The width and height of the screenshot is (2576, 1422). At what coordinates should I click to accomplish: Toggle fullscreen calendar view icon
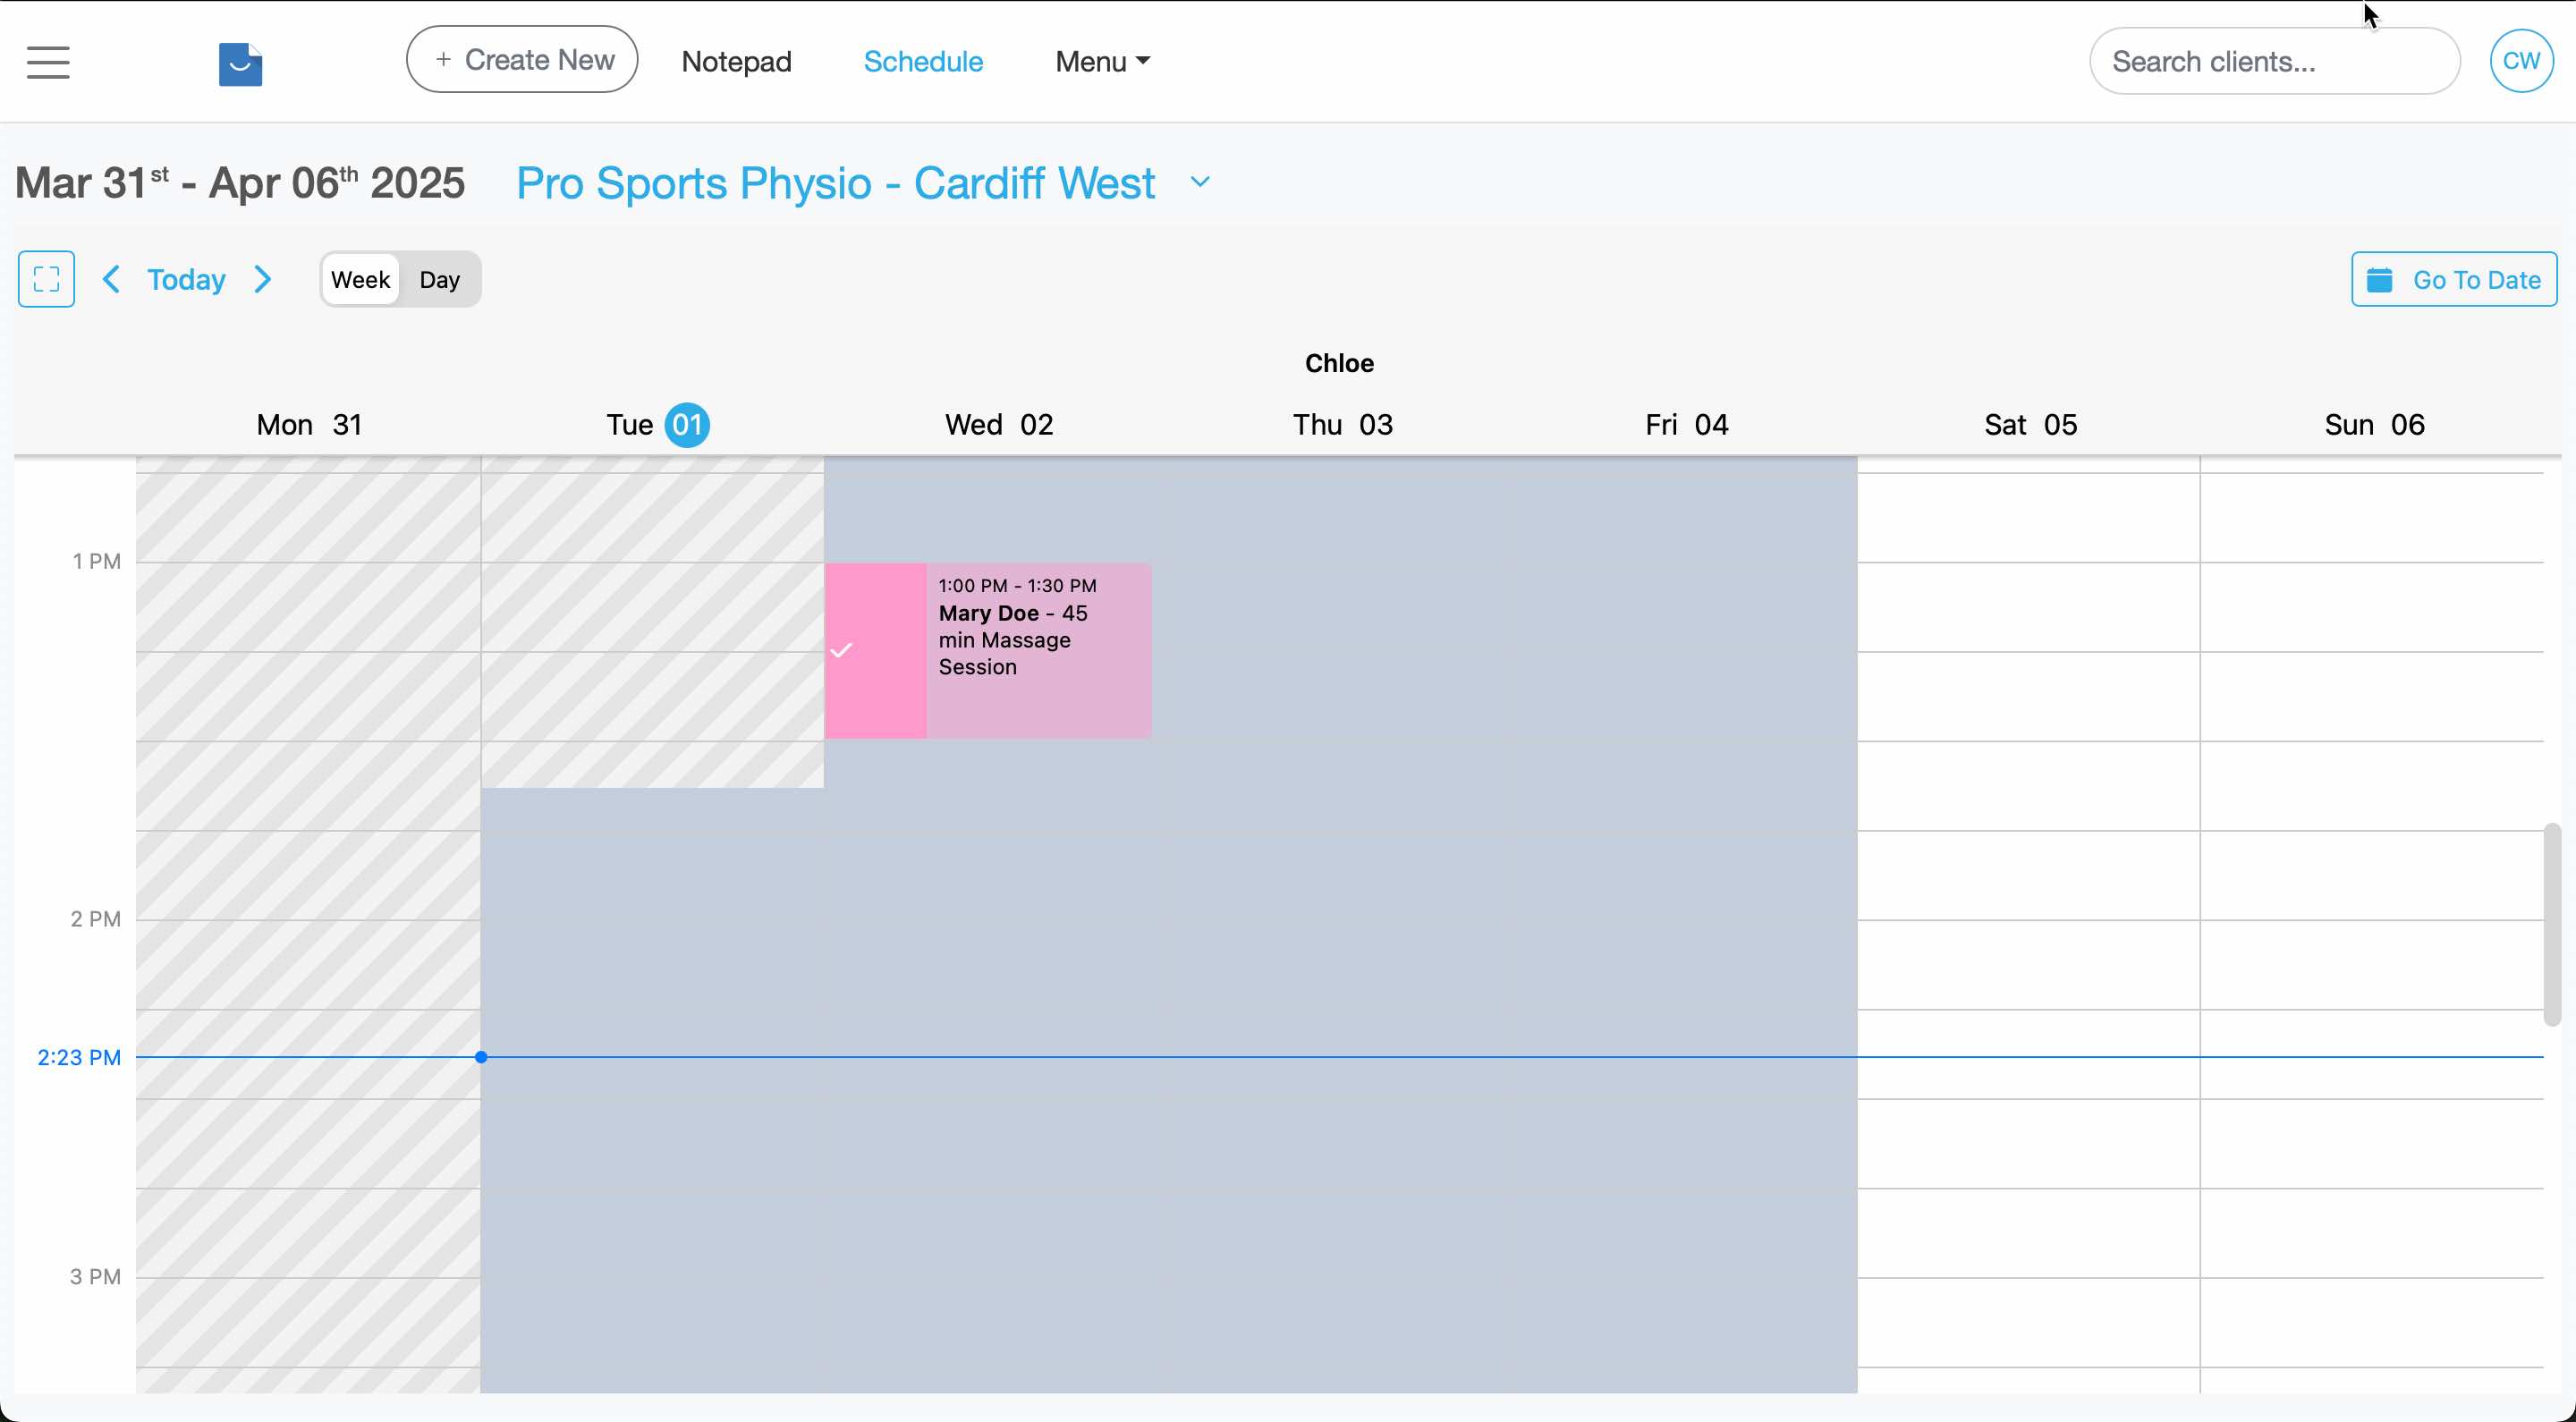click(x=46, y=279)
